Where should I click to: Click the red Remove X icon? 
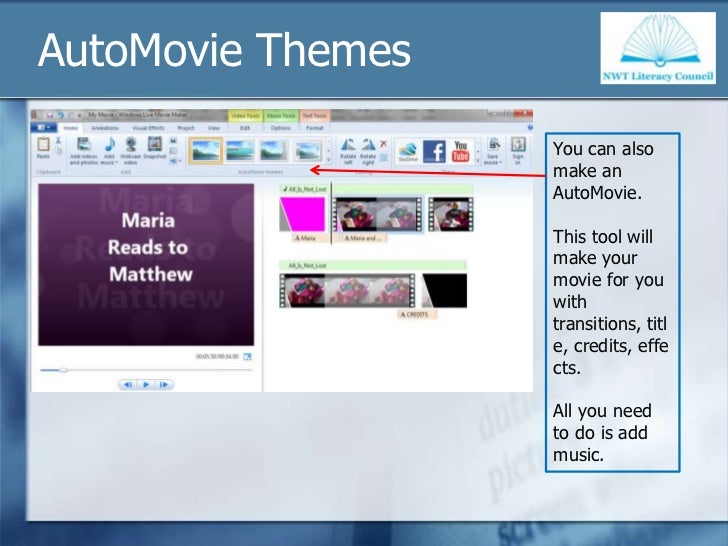click(384, 143)
